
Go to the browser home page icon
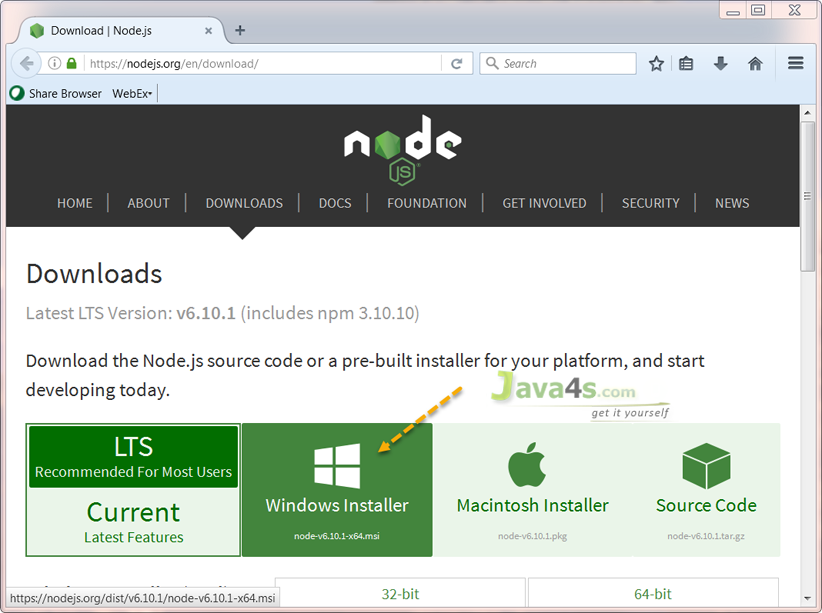coord(755,63)
